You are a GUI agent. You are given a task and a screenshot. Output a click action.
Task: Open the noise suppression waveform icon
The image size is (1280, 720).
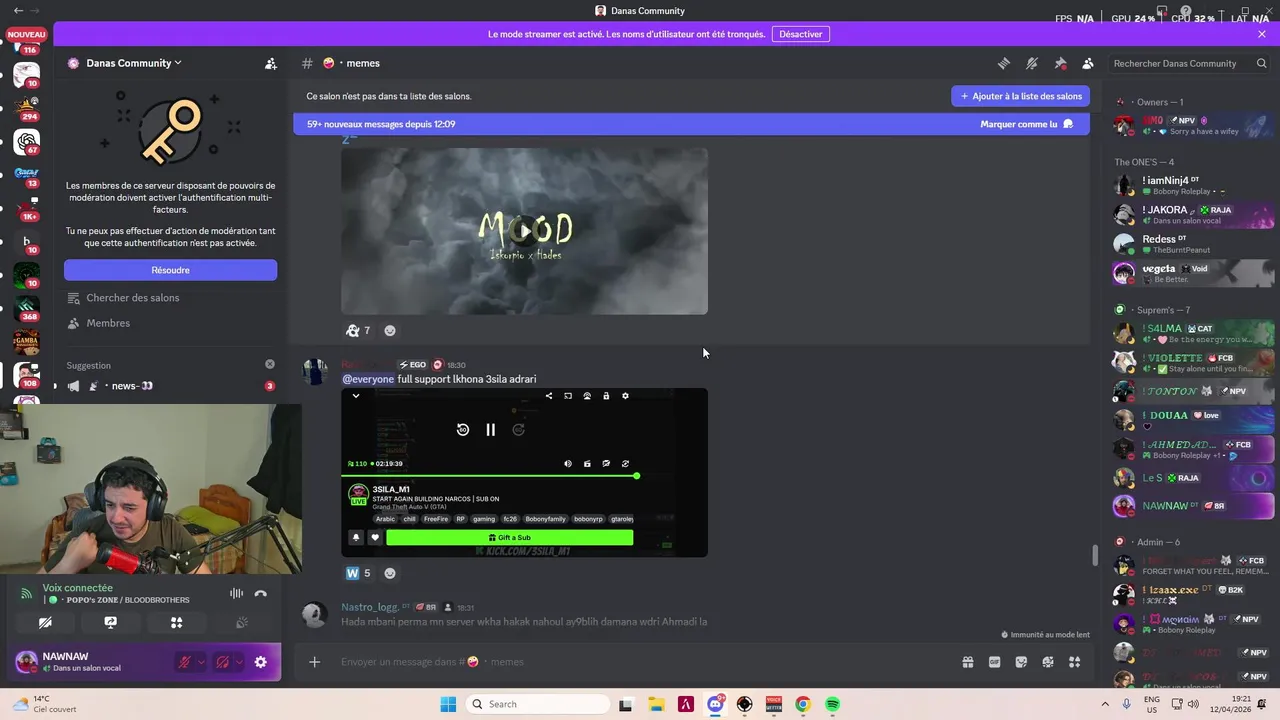click(x=236, y=593)
